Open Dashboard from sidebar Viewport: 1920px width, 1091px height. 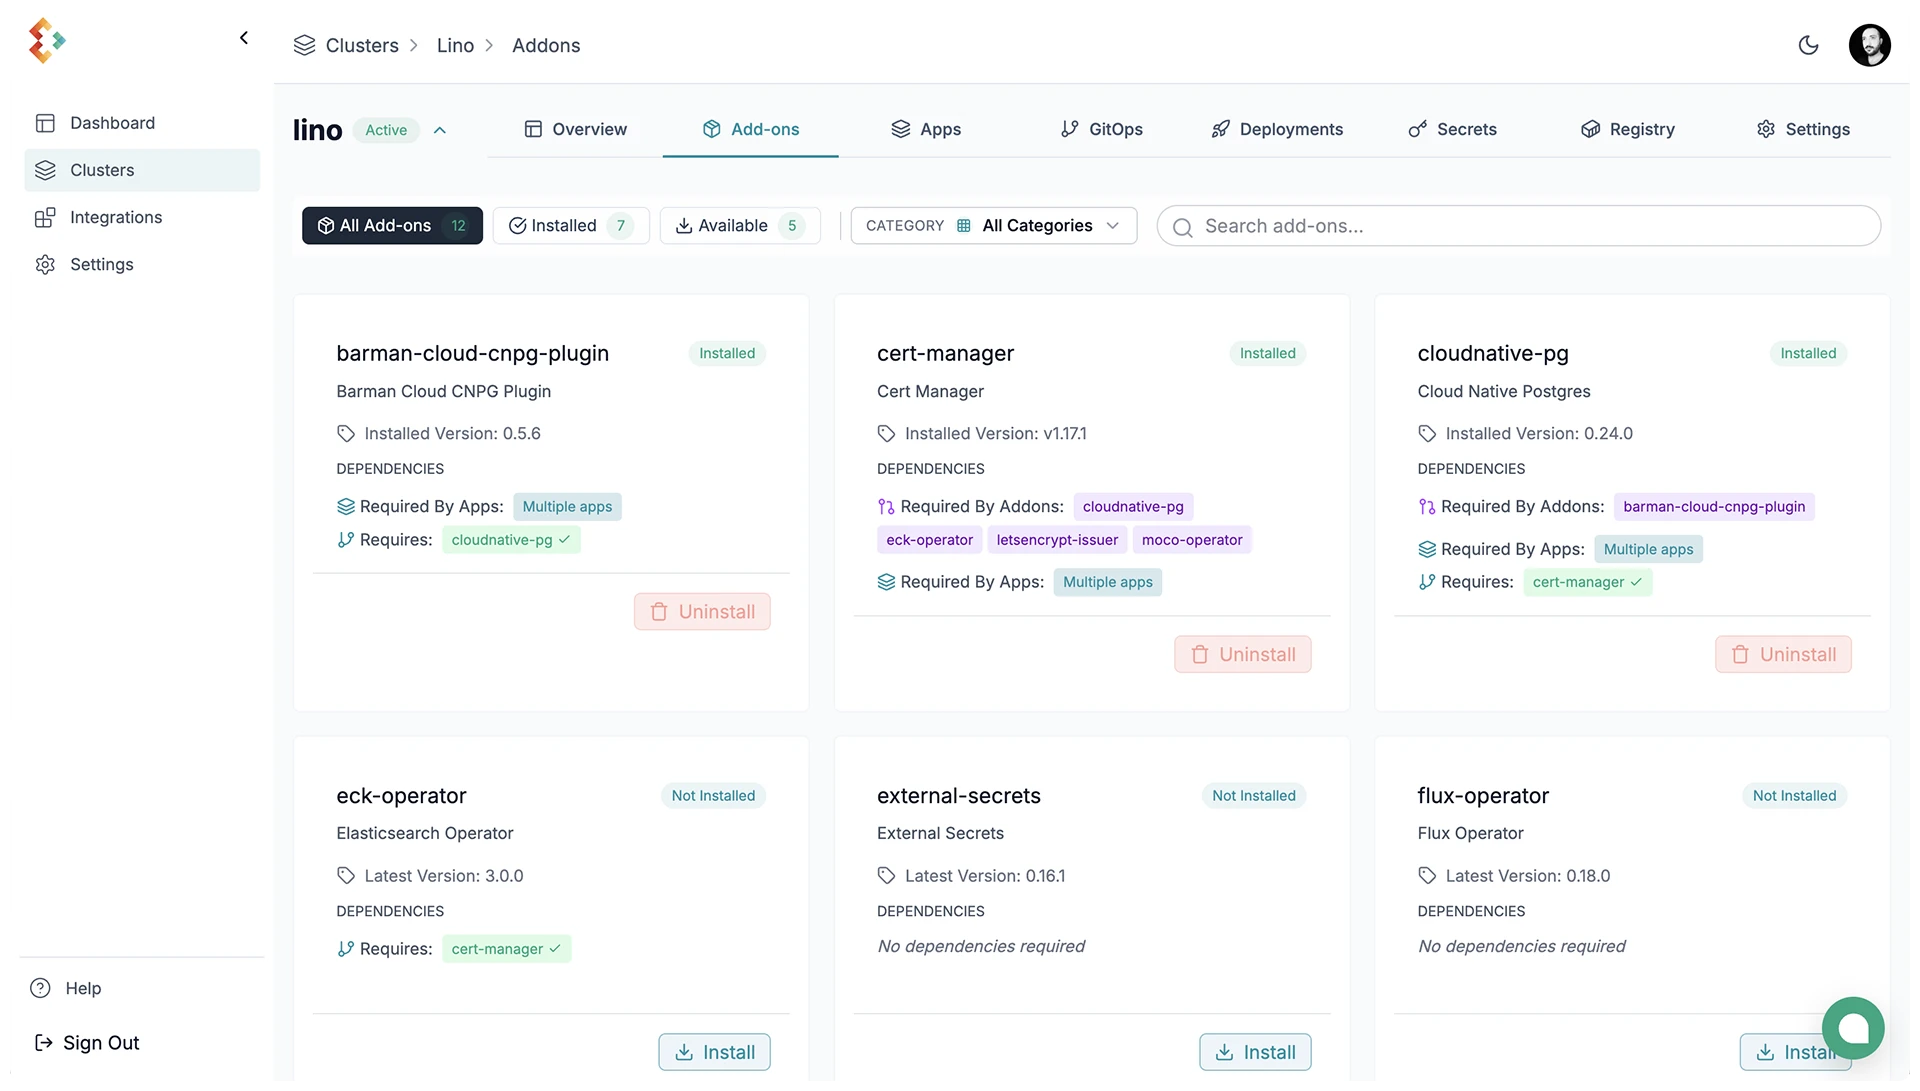(112, 123)
